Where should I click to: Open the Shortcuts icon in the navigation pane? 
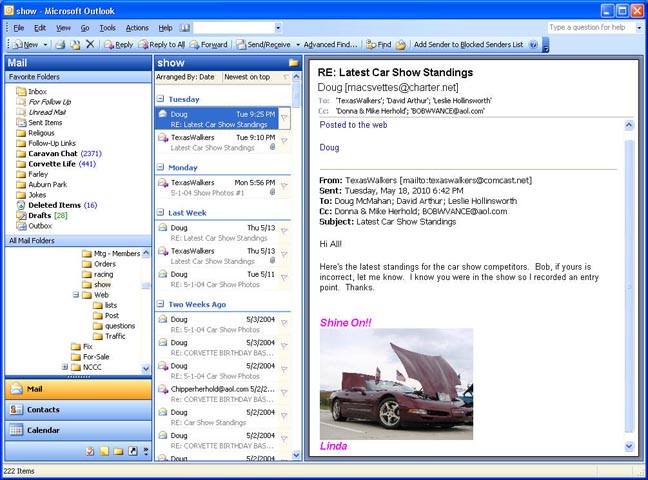tap(132, 451)
